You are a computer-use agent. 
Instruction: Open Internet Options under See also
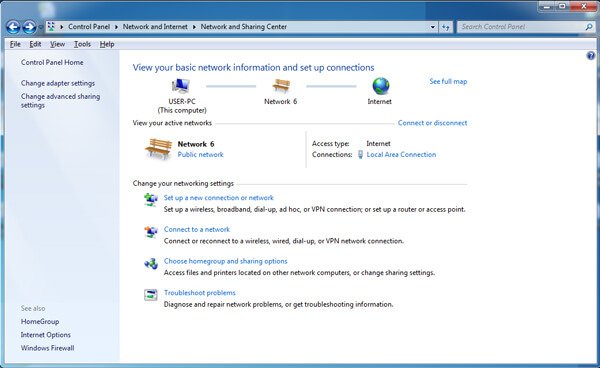coord(46,335)
